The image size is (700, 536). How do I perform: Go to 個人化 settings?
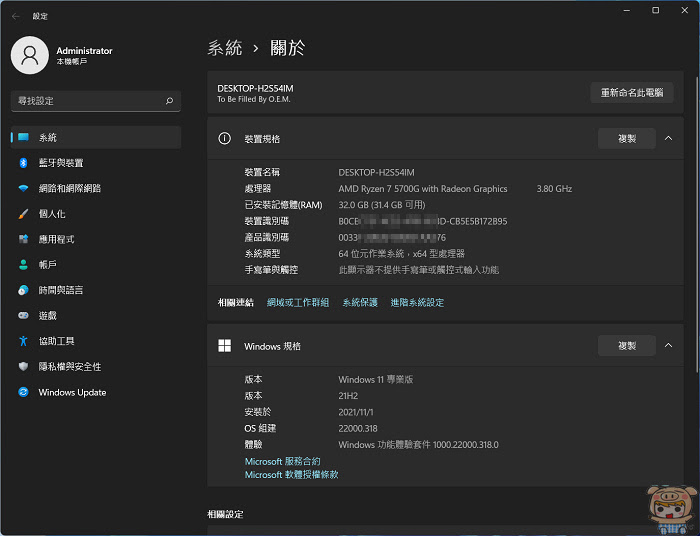click(96, 214)
